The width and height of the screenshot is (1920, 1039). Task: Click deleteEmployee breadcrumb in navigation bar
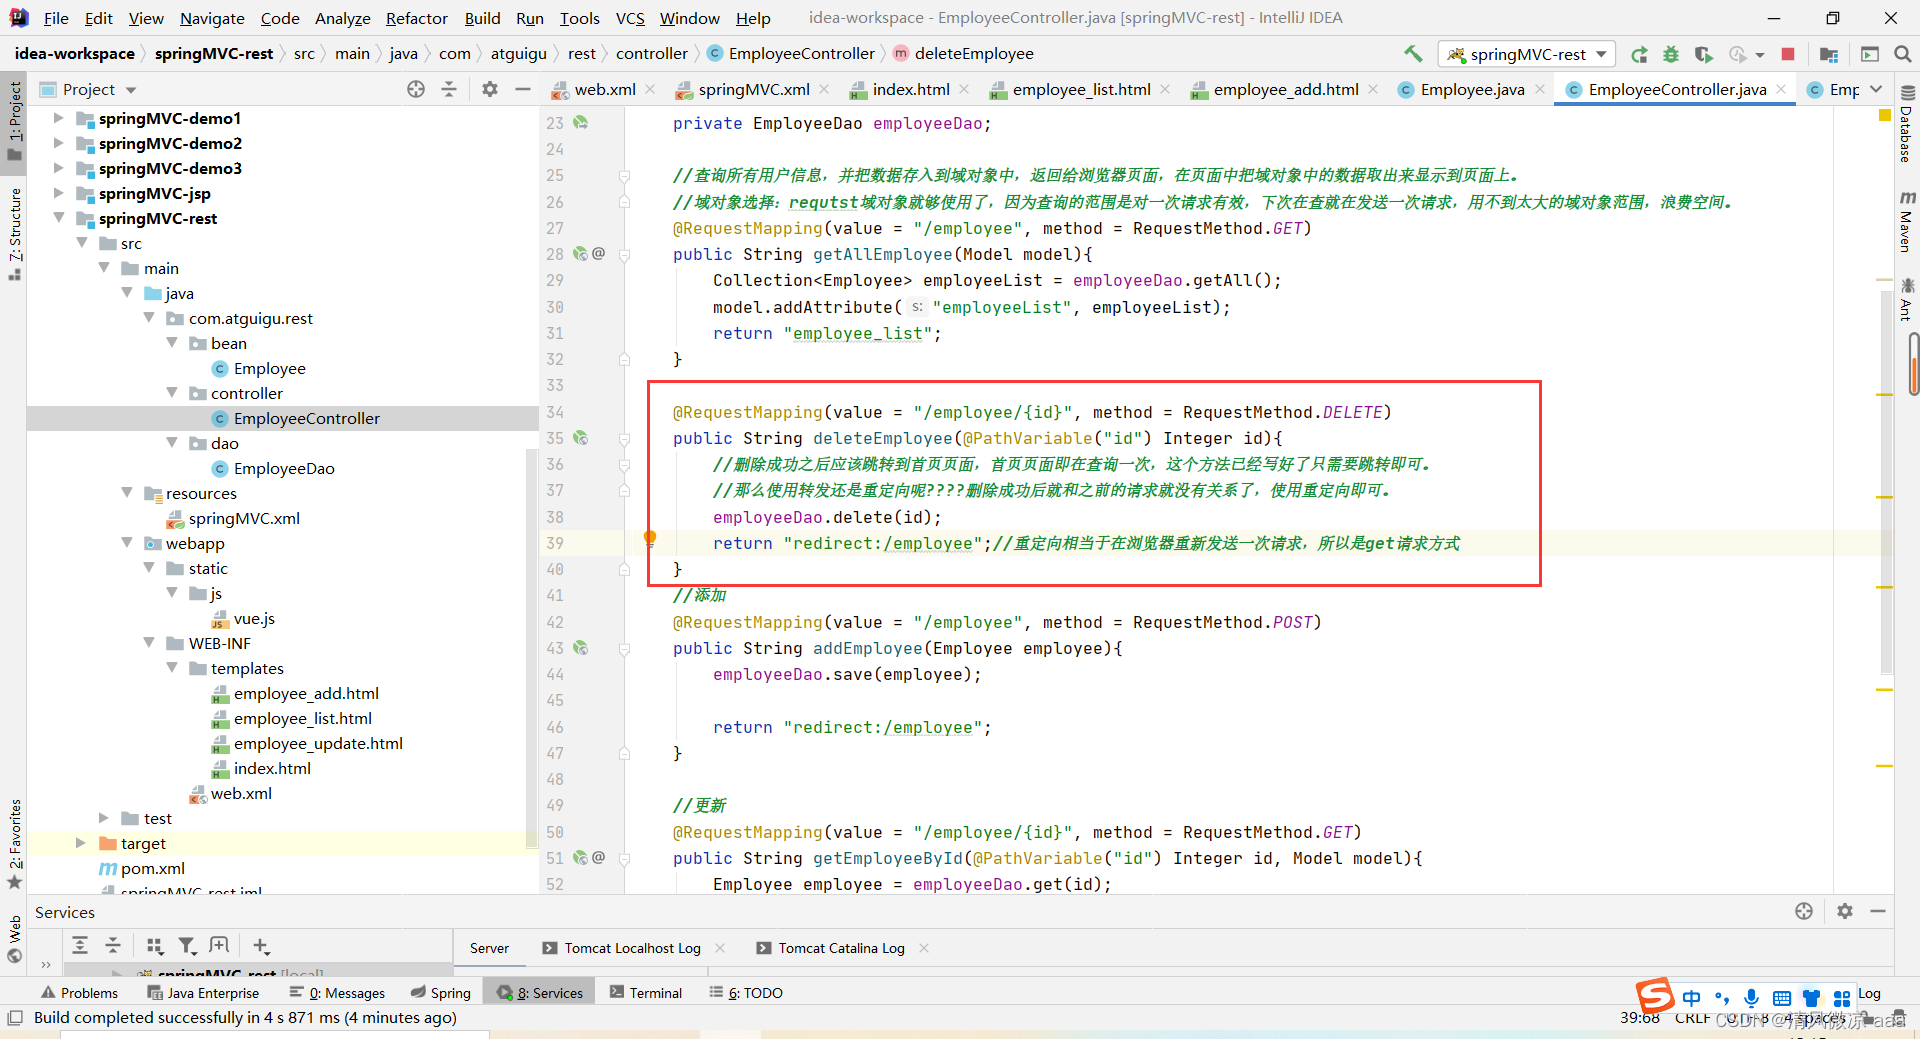tap(973, 54)
